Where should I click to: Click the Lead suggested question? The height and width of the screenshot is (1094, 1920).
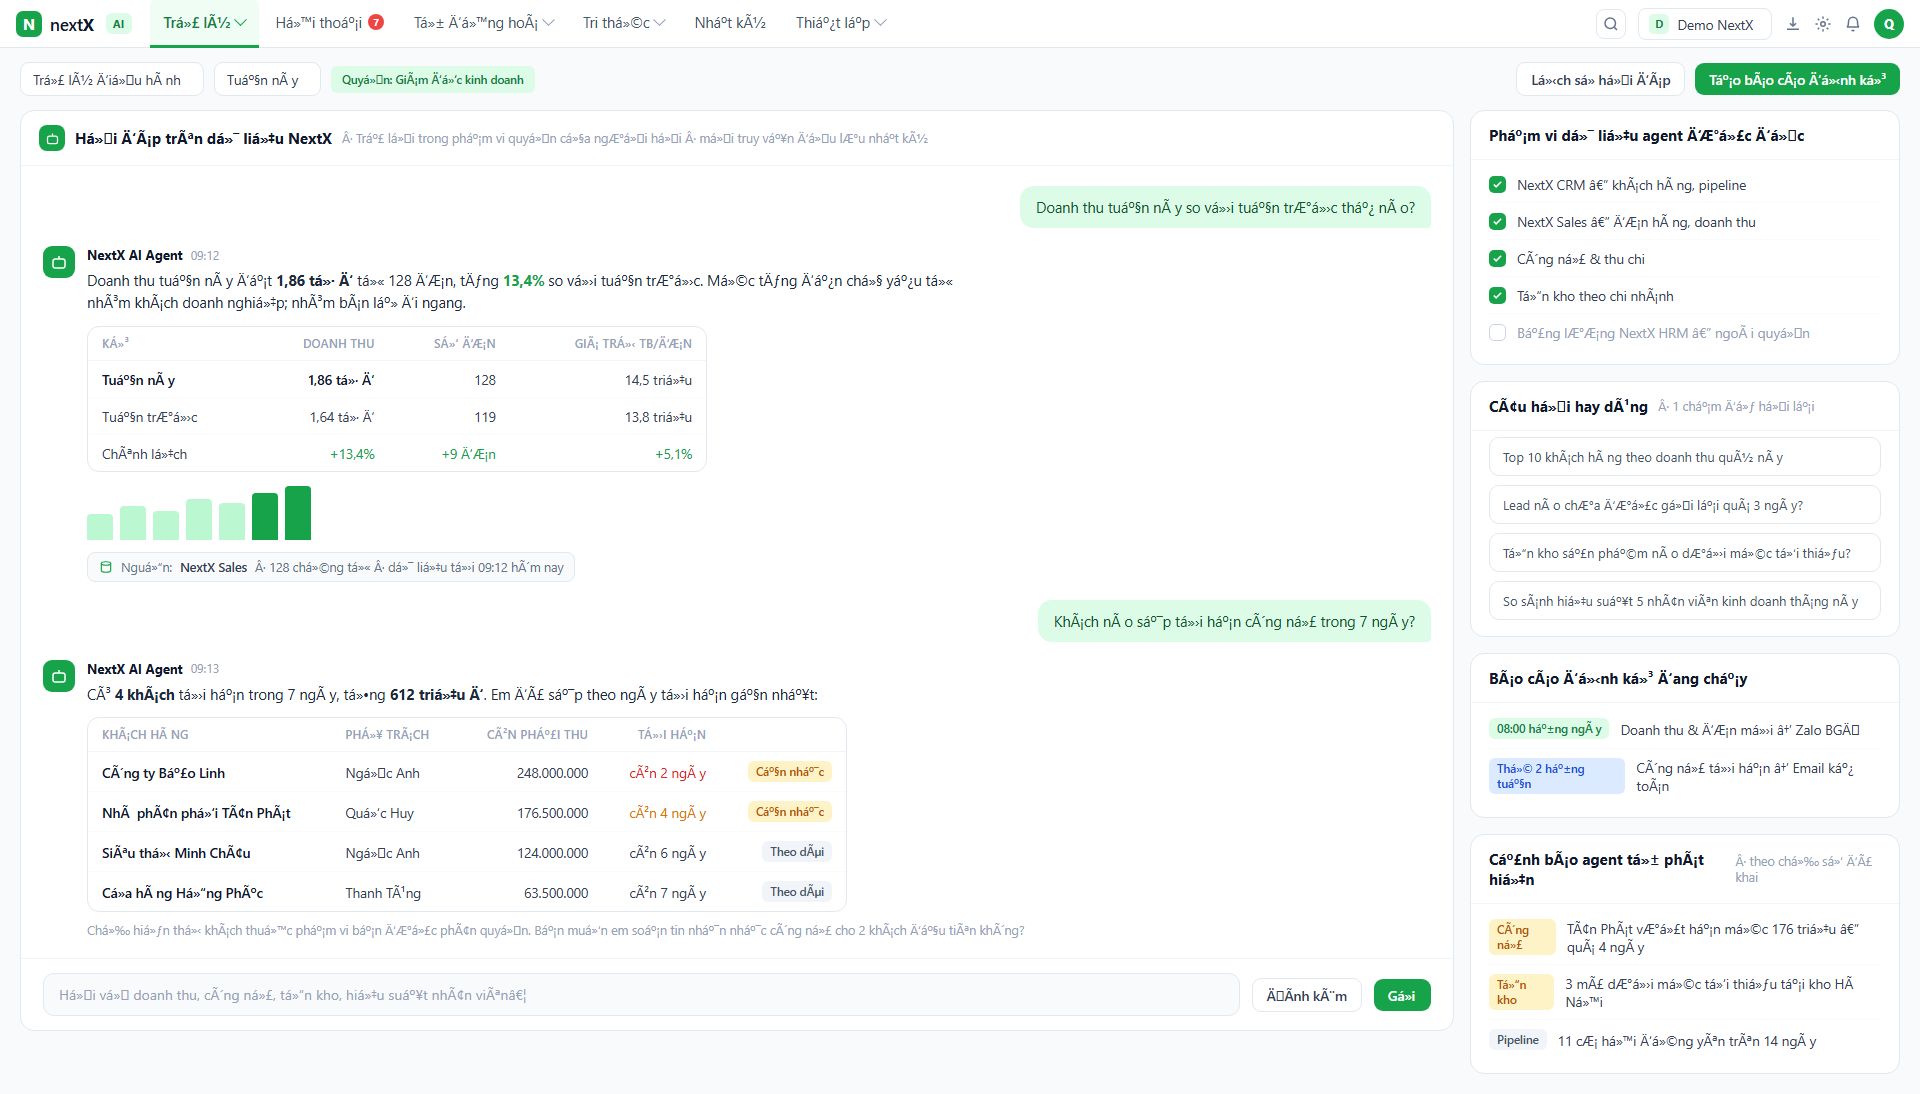tap(1684, 505)
